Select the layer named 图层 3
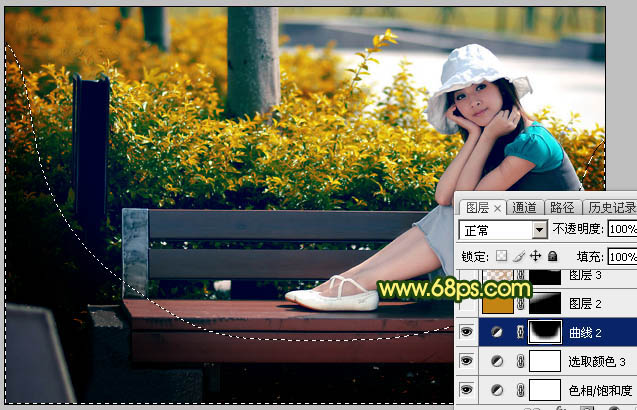The image size is (637, 410). coord(585,275)
